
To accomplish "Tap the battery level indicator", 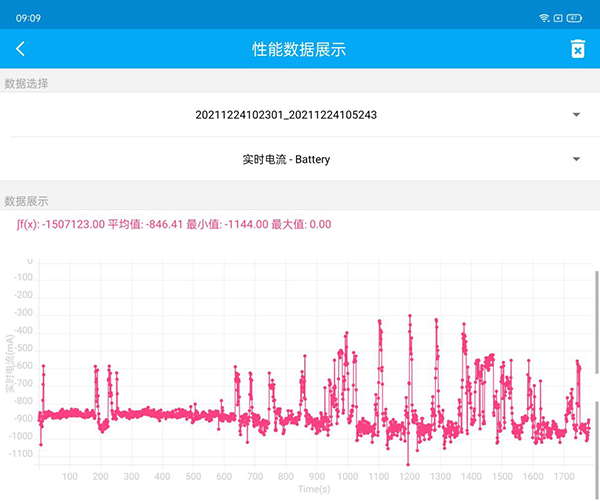I will (574, 18).
